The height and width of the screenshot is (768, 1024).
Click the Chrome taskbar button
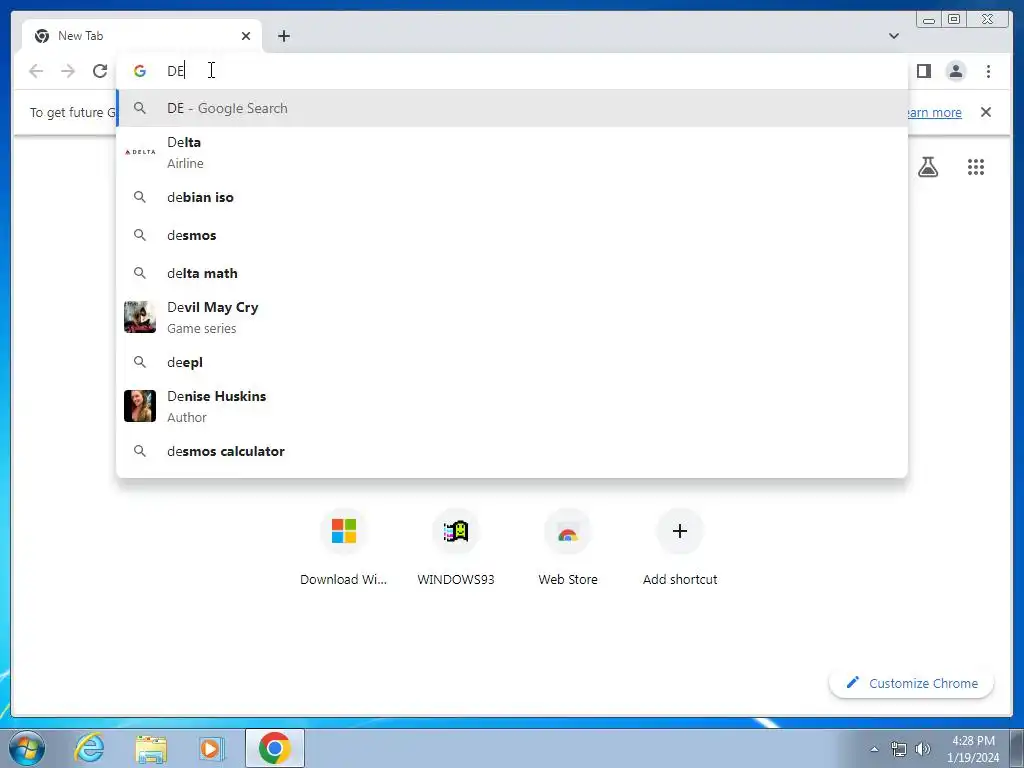click(x=275, y=748)
